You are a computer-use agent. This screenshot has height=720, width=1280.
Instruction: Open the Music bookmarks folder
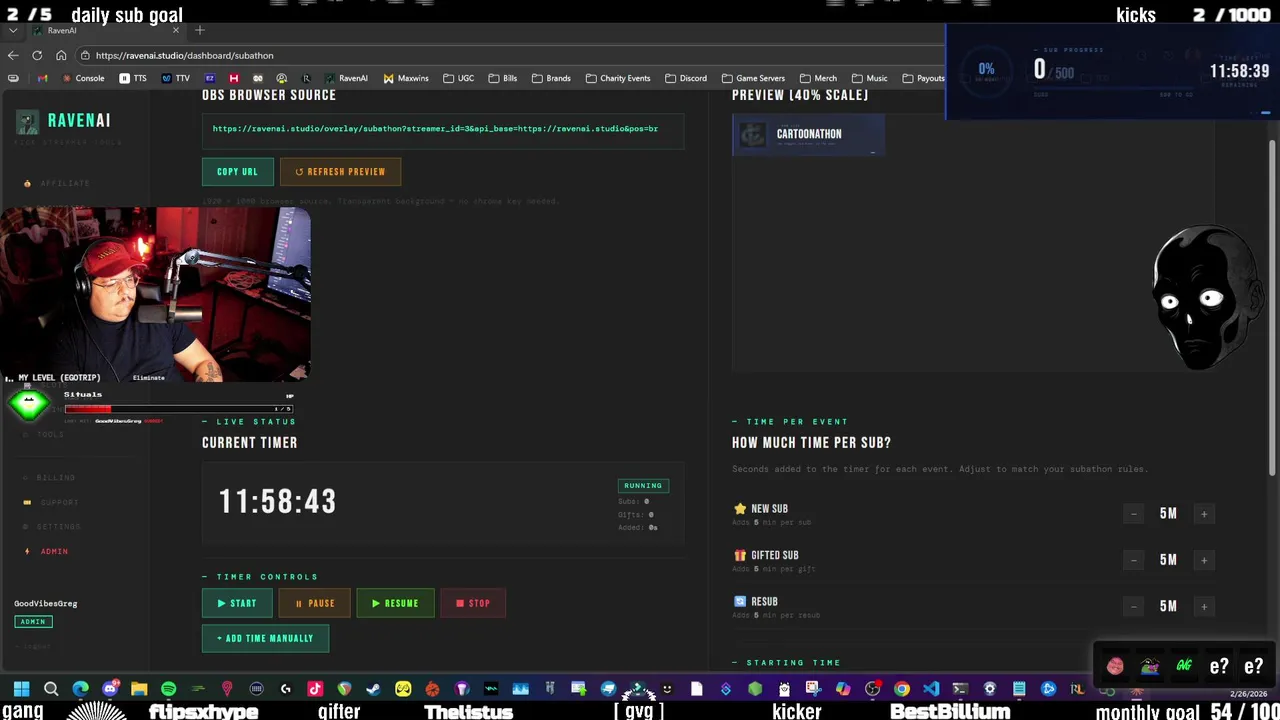click(869, 78)
